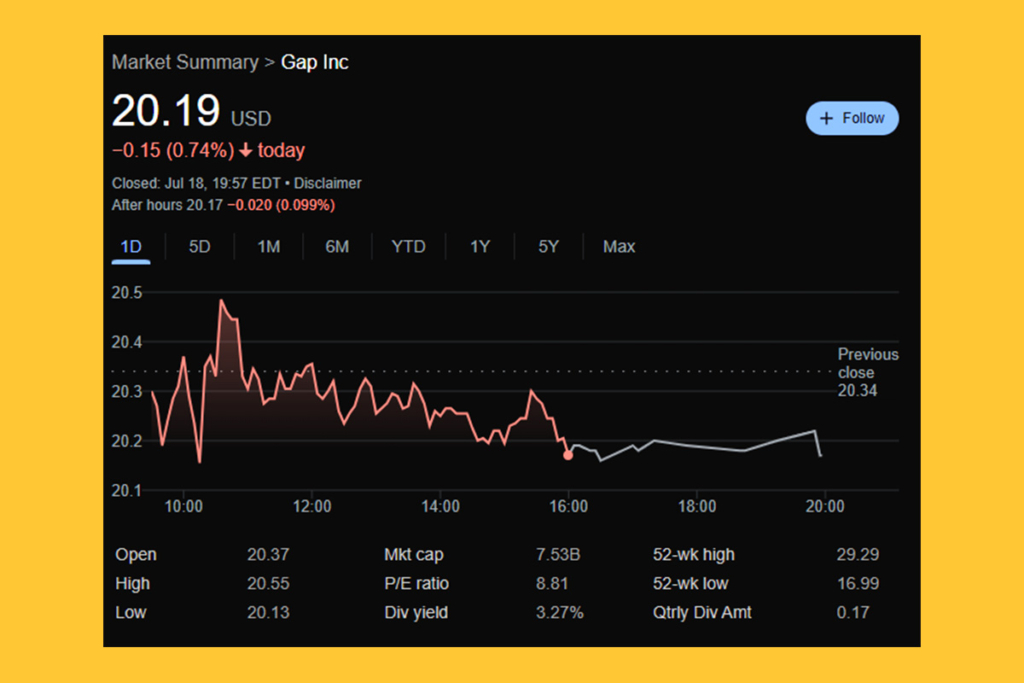Open the Disclaimer link
This screenshot has height=683, width=1024.
coord(329,184)
